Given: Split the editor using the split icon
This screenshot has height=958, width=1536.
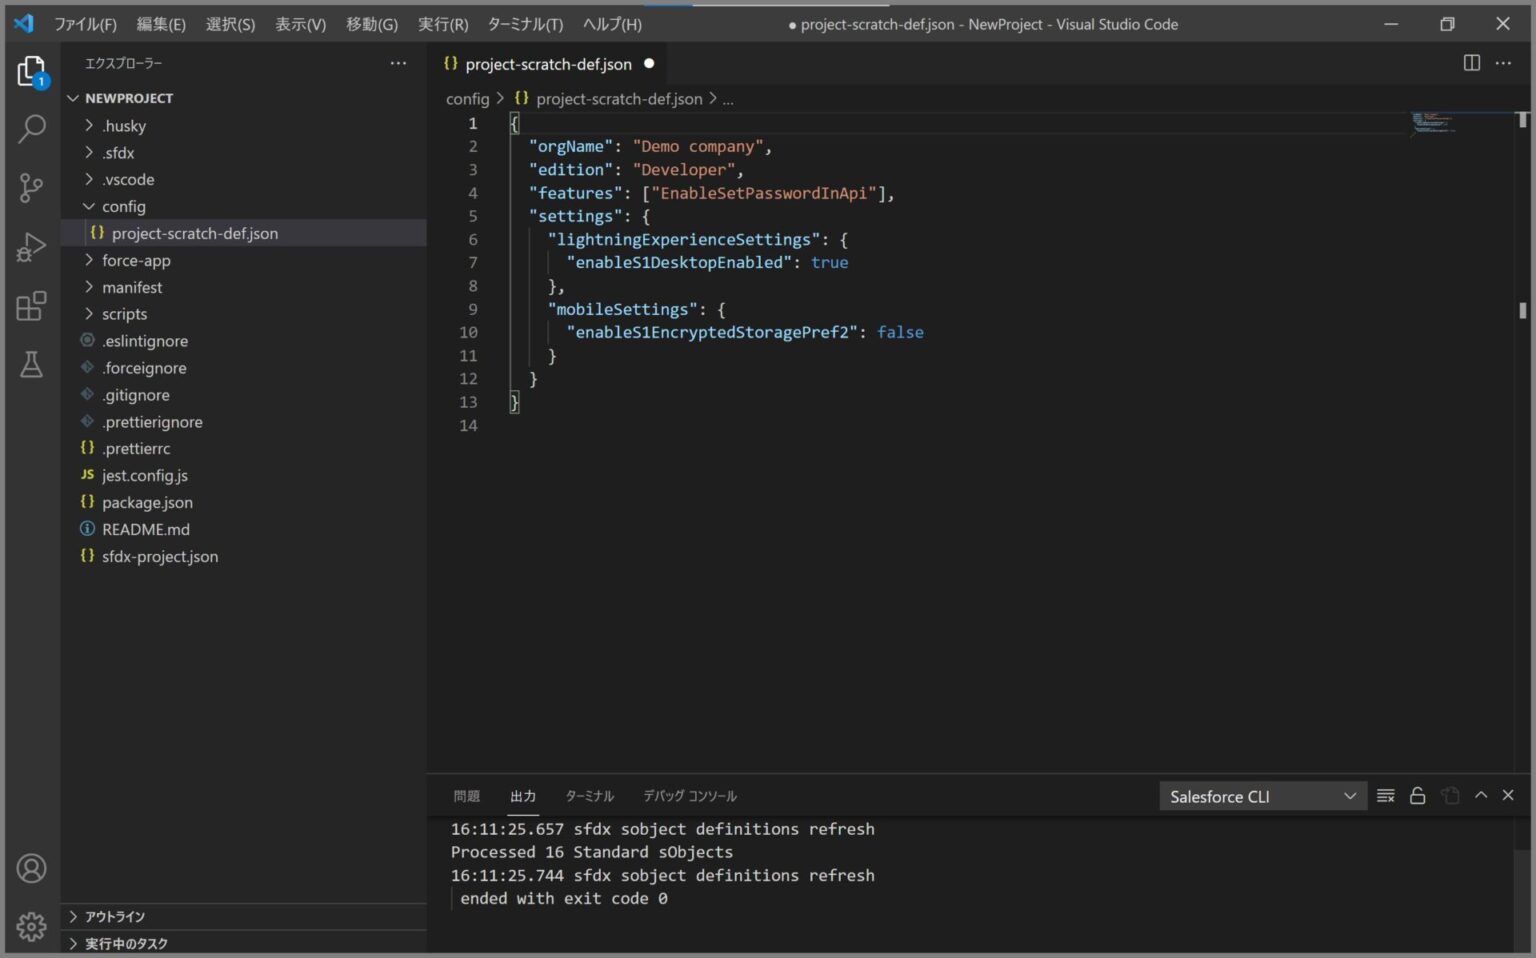Looking at the screenshot, I should tap(1470, 63).
